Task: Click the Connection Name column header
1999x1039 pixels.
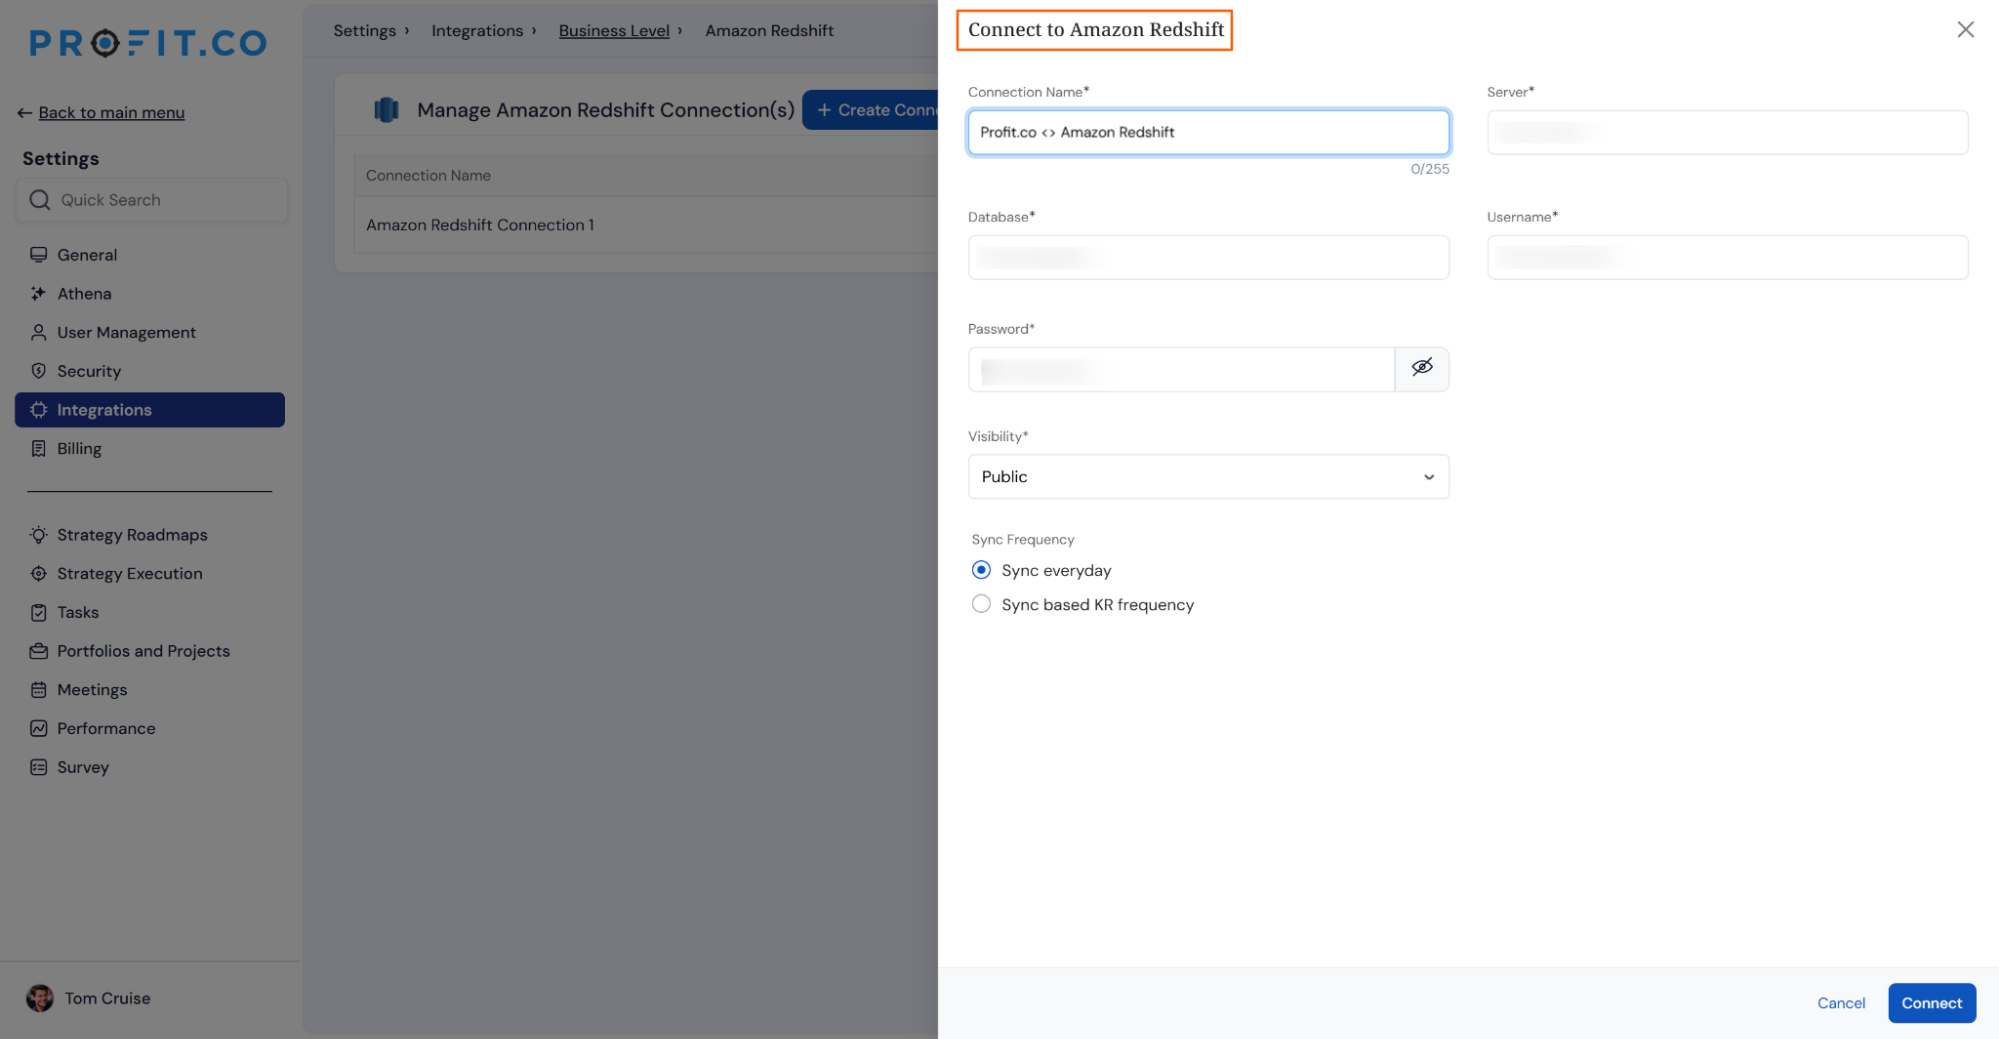Action: [x=428, y=176]
